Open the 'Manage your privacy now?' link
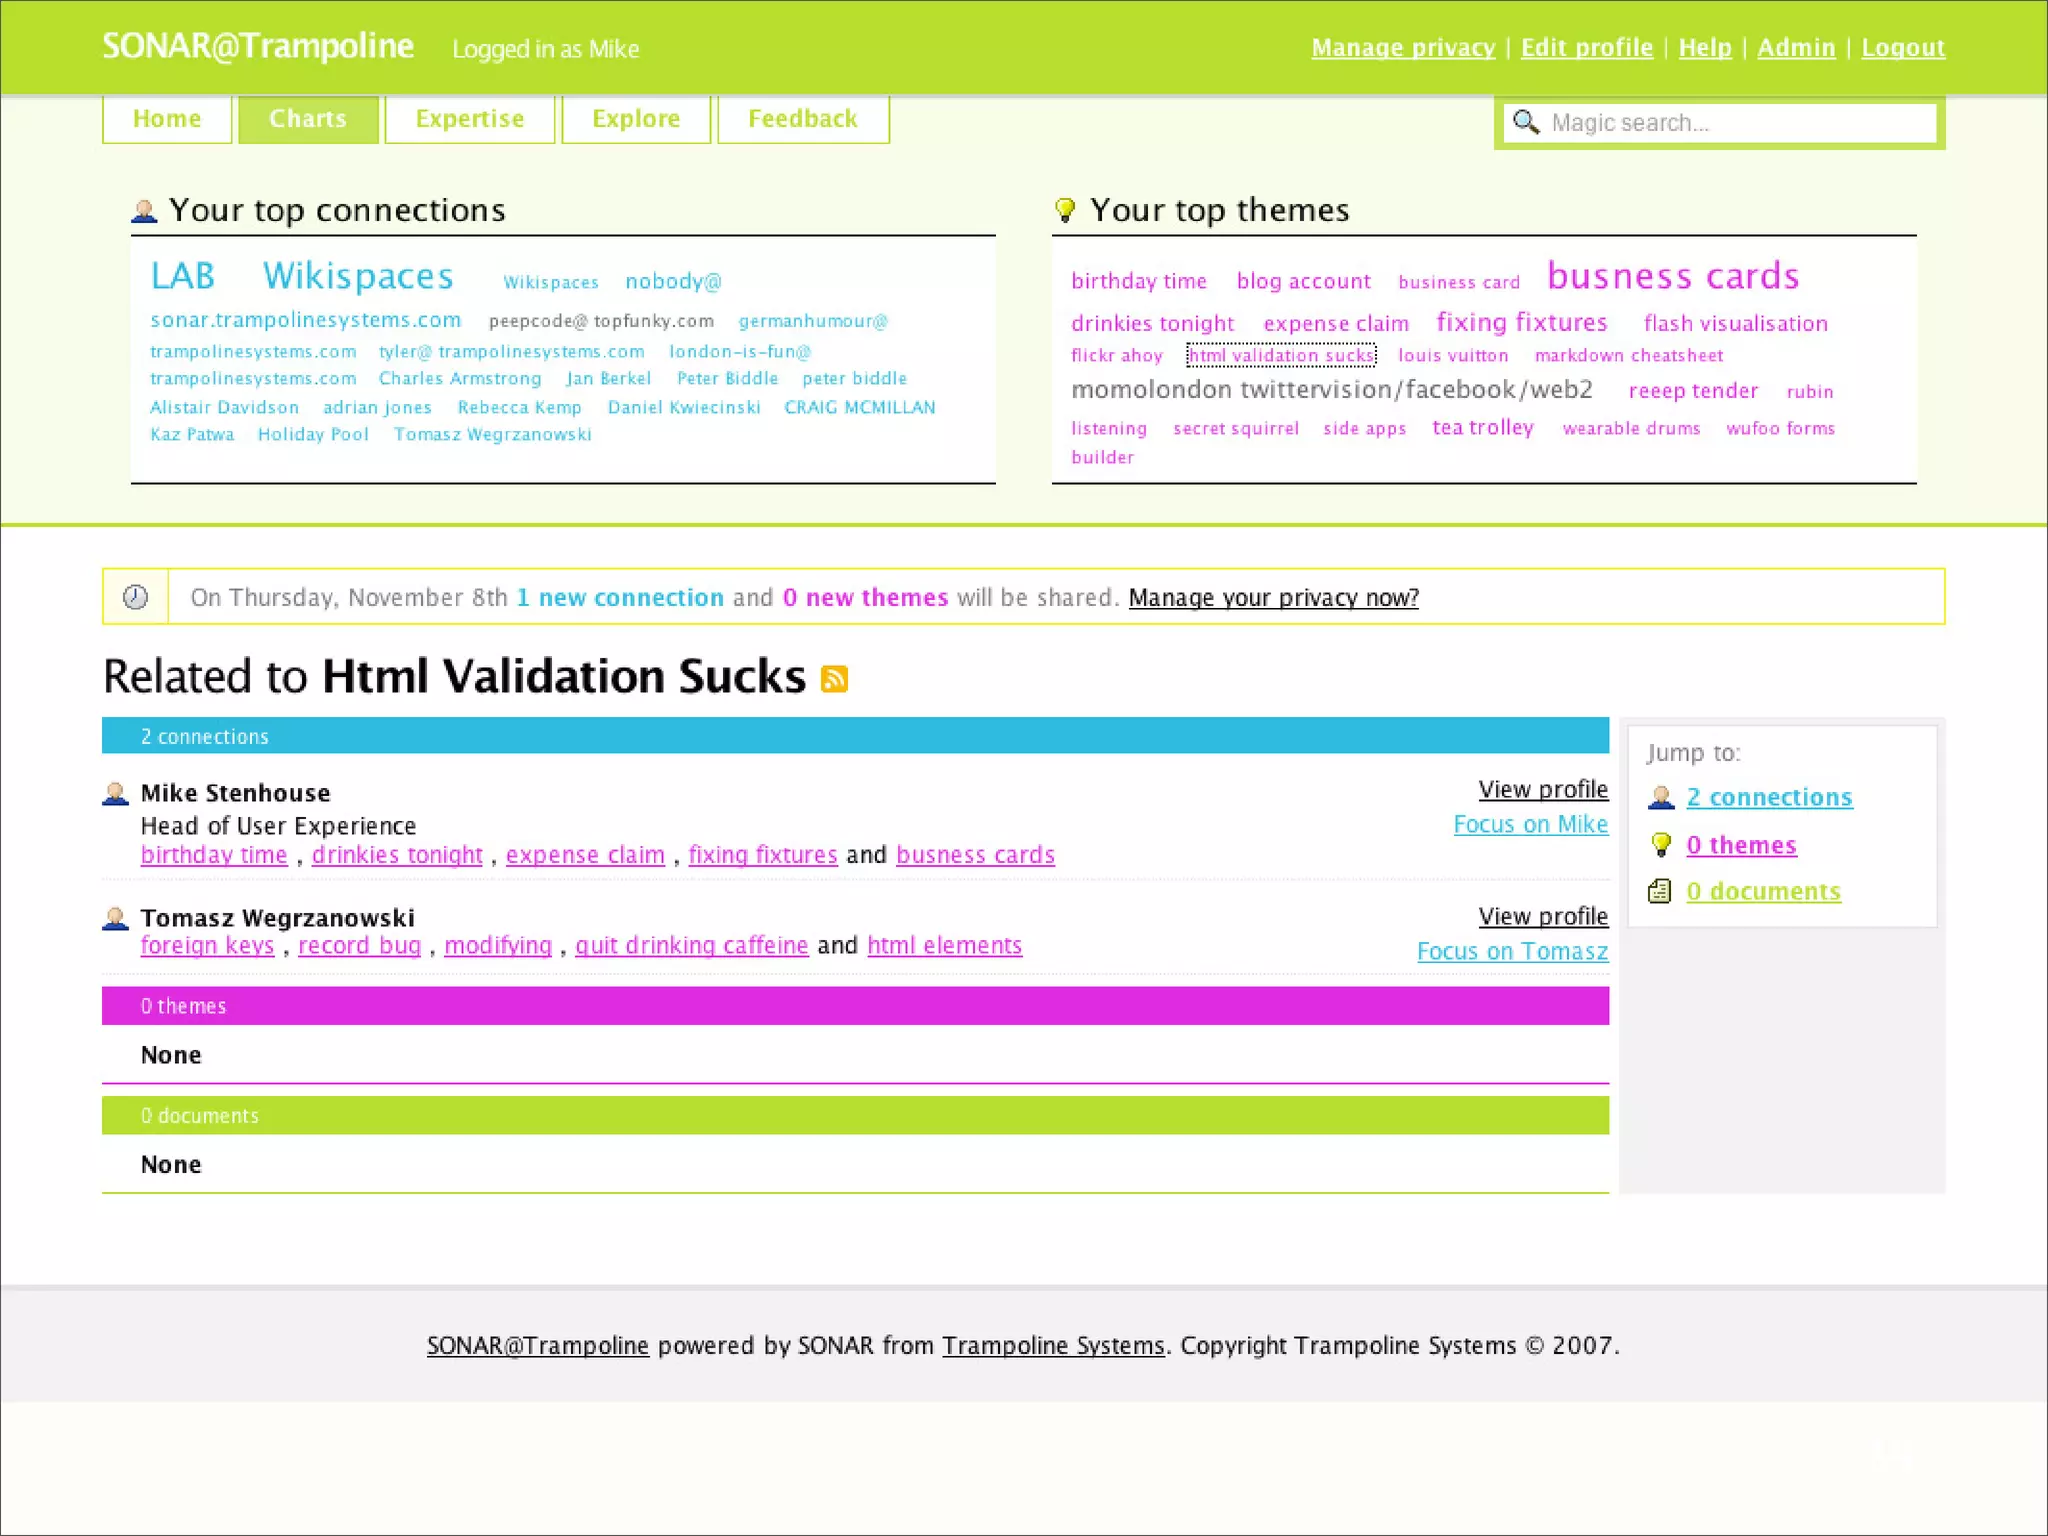This screenshot has height=1536, width=2048. click(1273, 597)
